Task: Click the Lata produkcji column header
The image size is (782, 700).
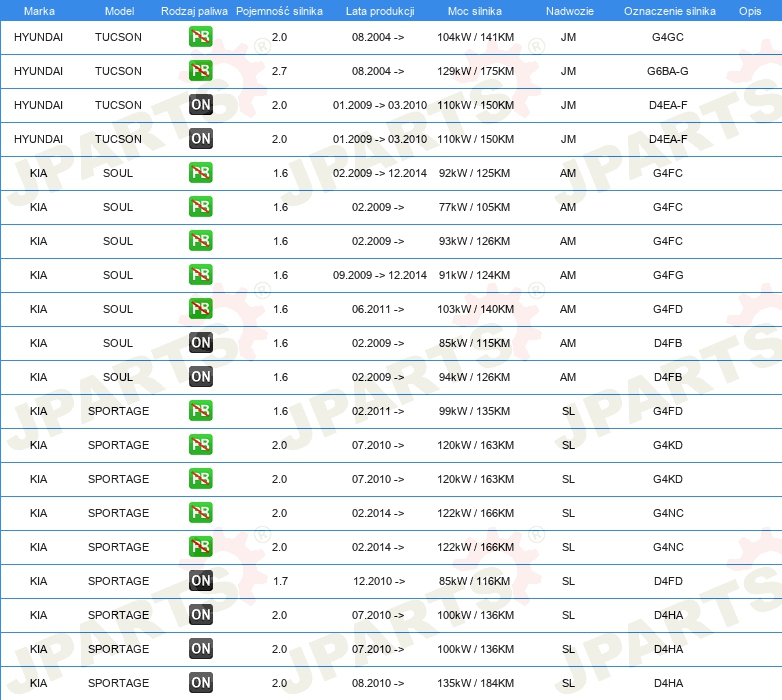Action: 380,11
